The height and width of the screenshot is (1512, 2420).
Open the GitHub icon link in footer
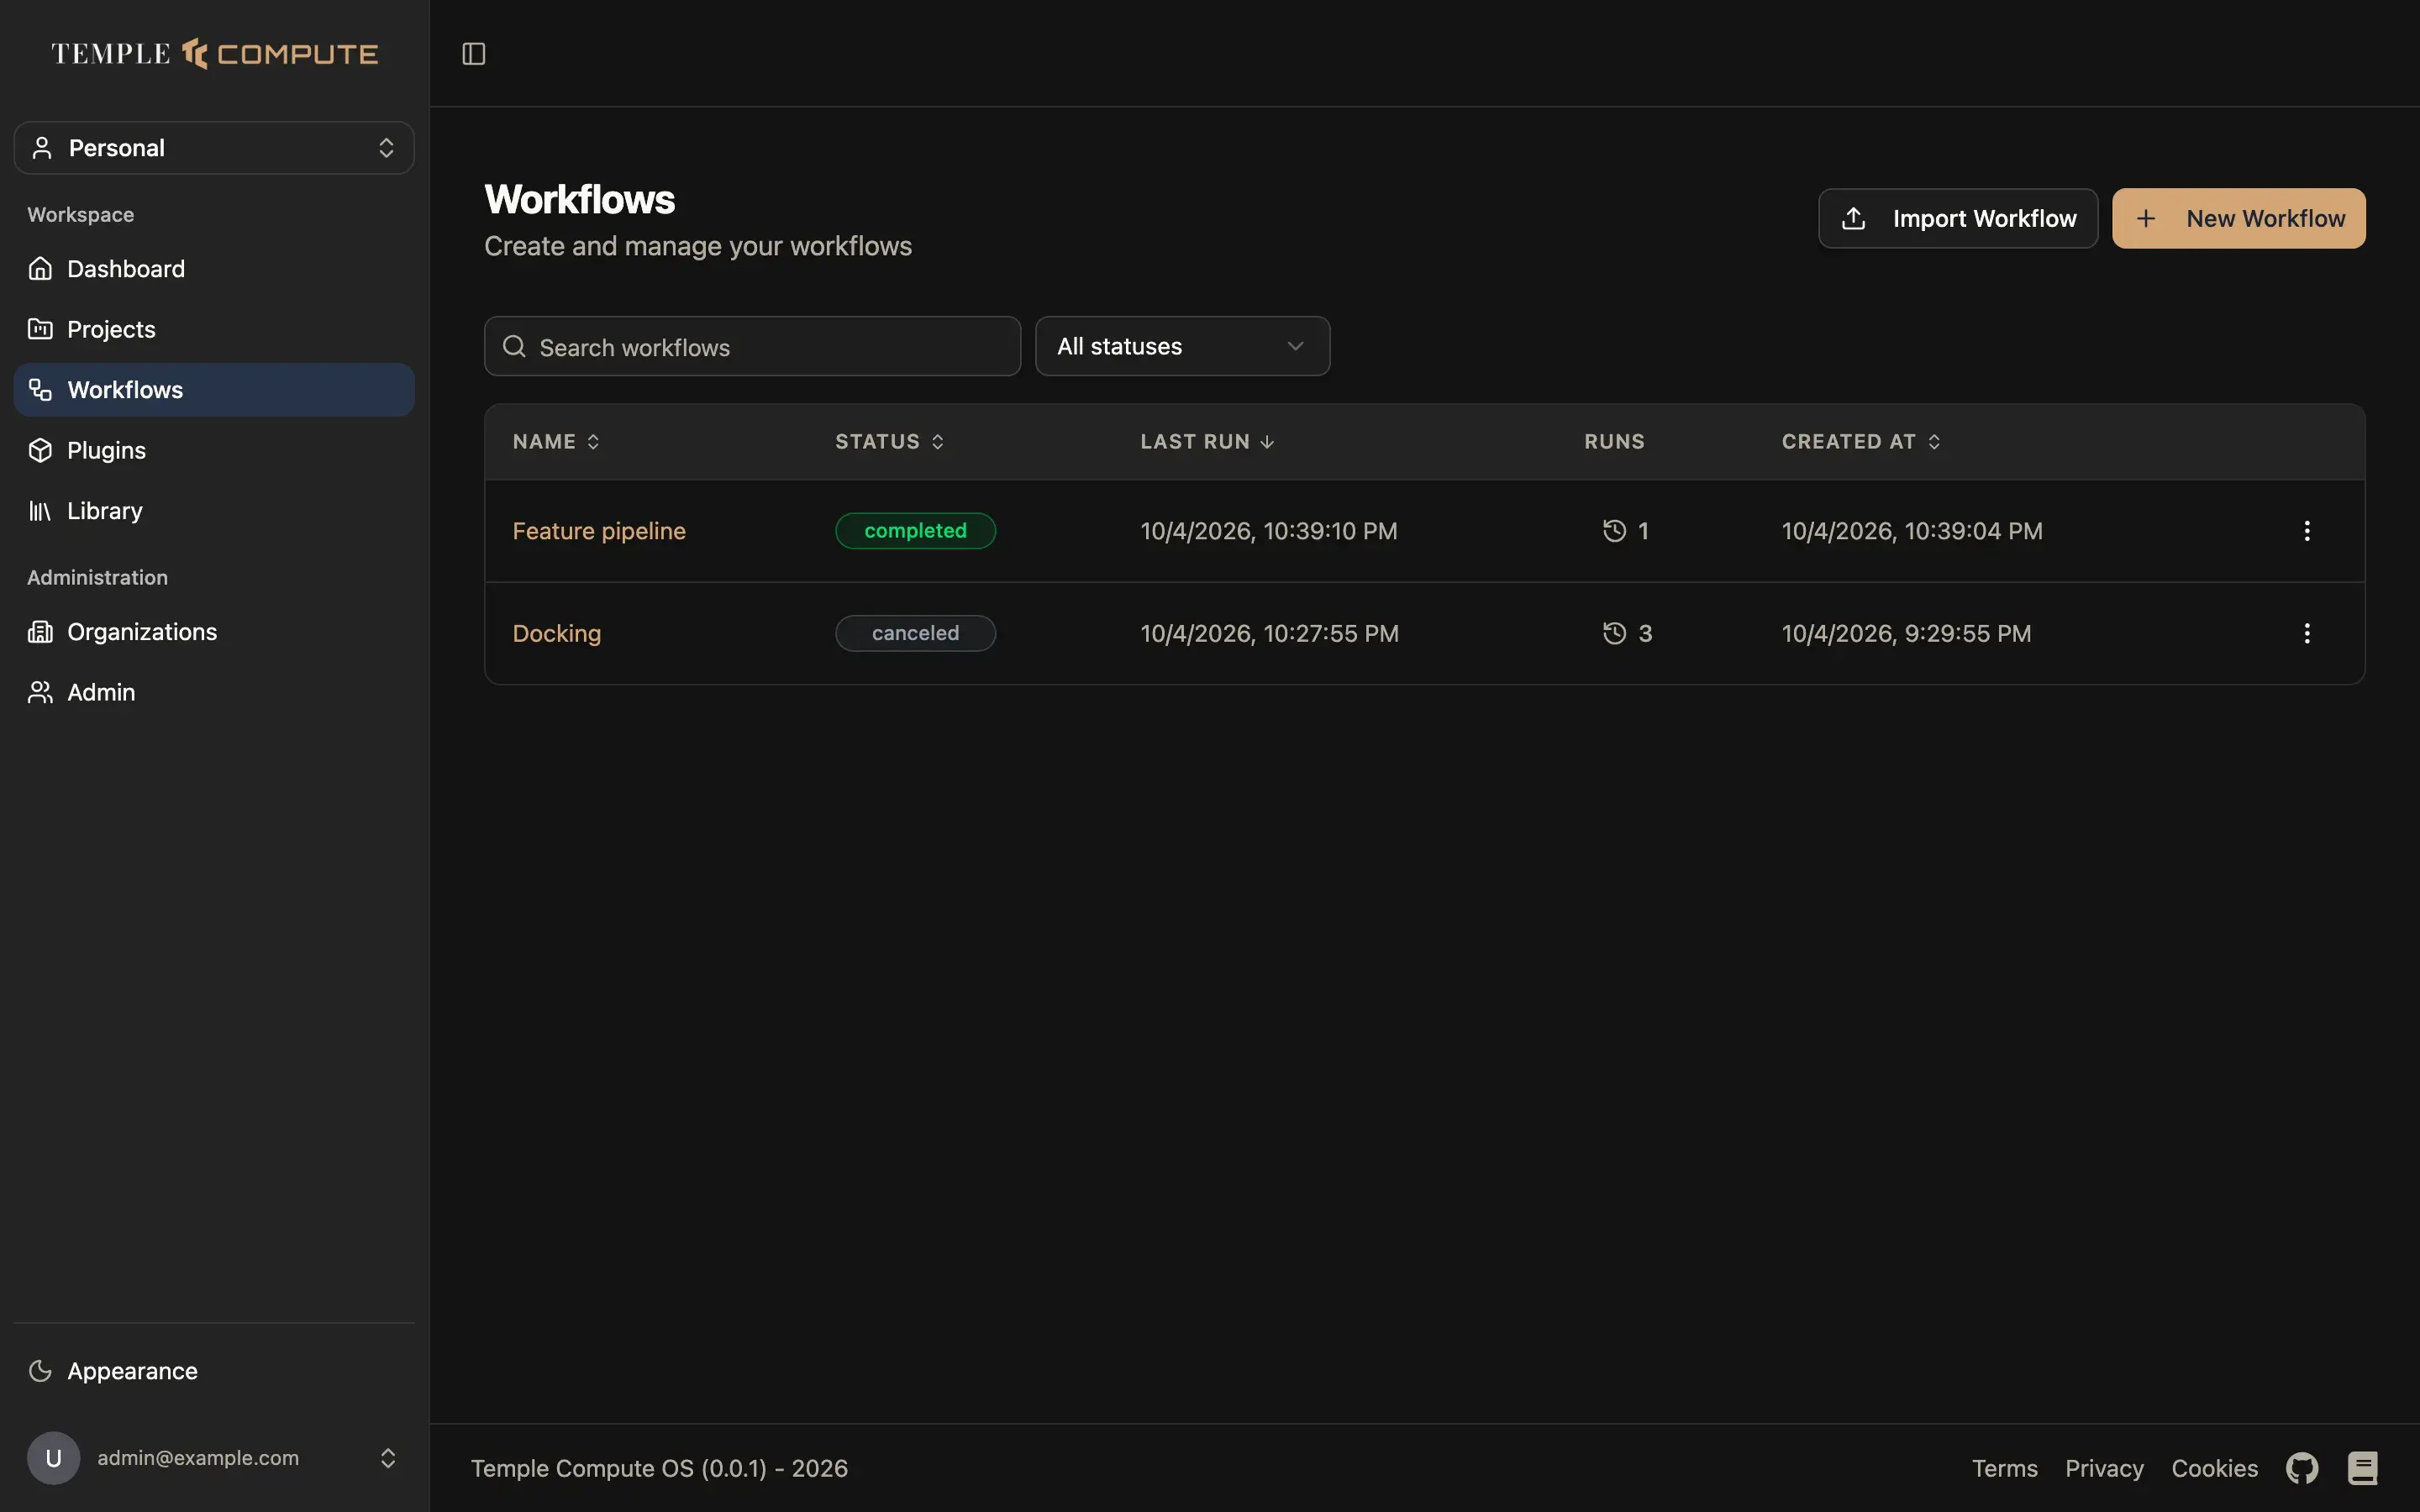tap(2302, 1468)
